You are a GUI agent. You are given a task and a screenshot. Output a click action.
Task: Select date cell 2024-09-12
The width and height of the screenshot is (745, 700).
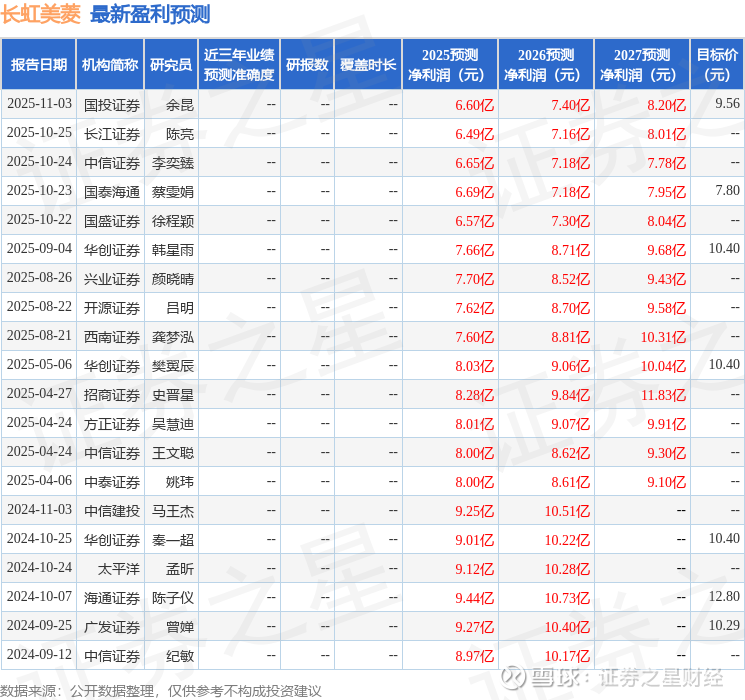coord(39,654)
